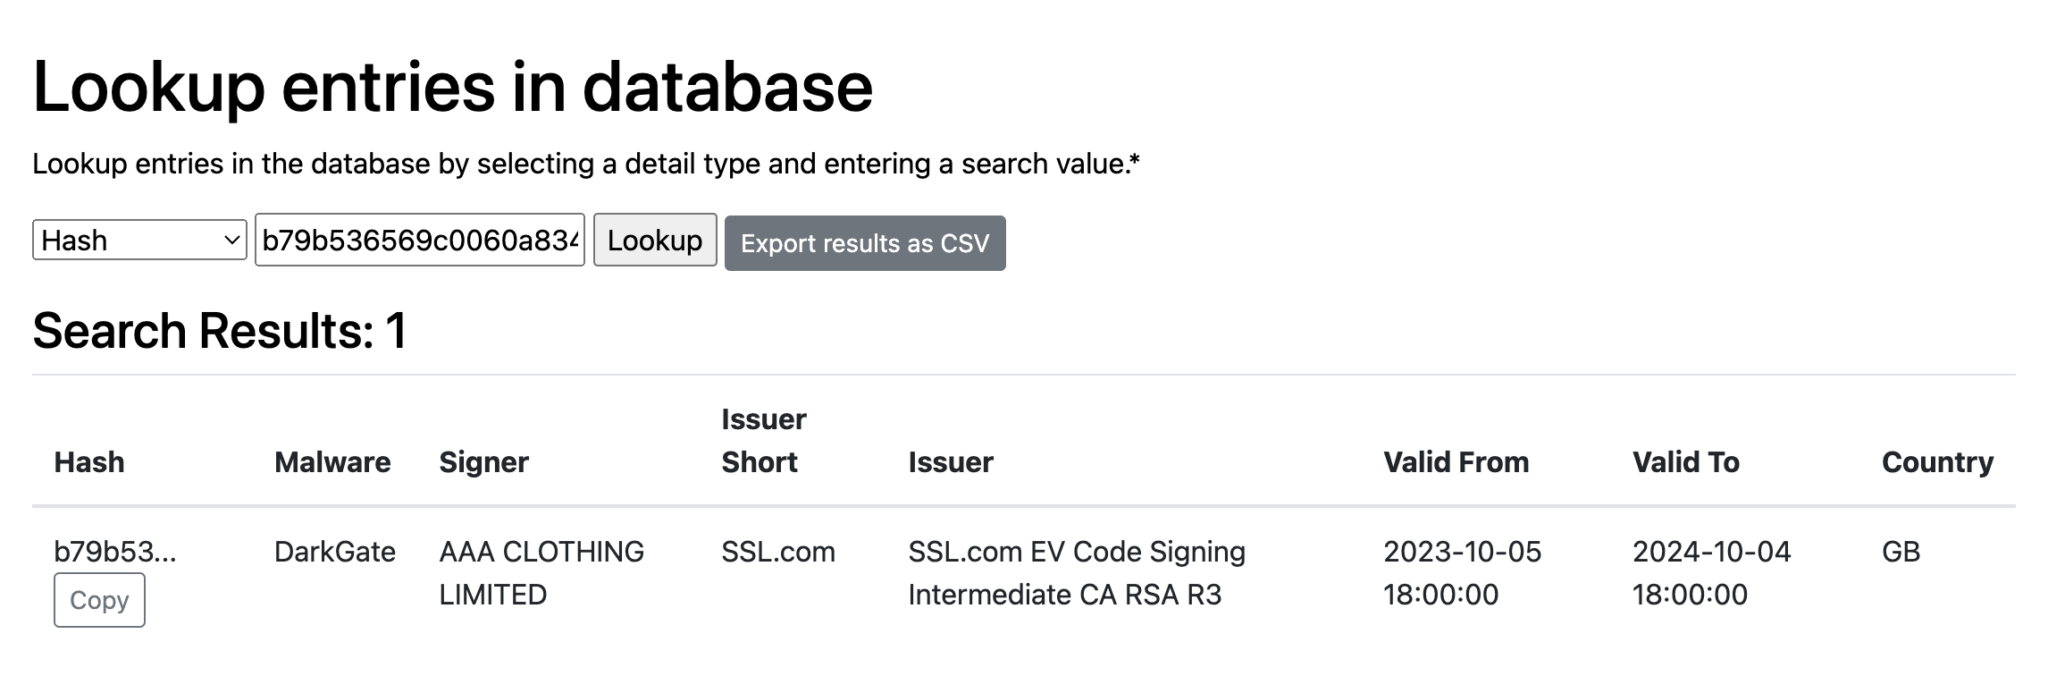The width and height of the screenshot is (2048, 676).
Task: Click the Issuer Short column header
Action: [763, 440]
